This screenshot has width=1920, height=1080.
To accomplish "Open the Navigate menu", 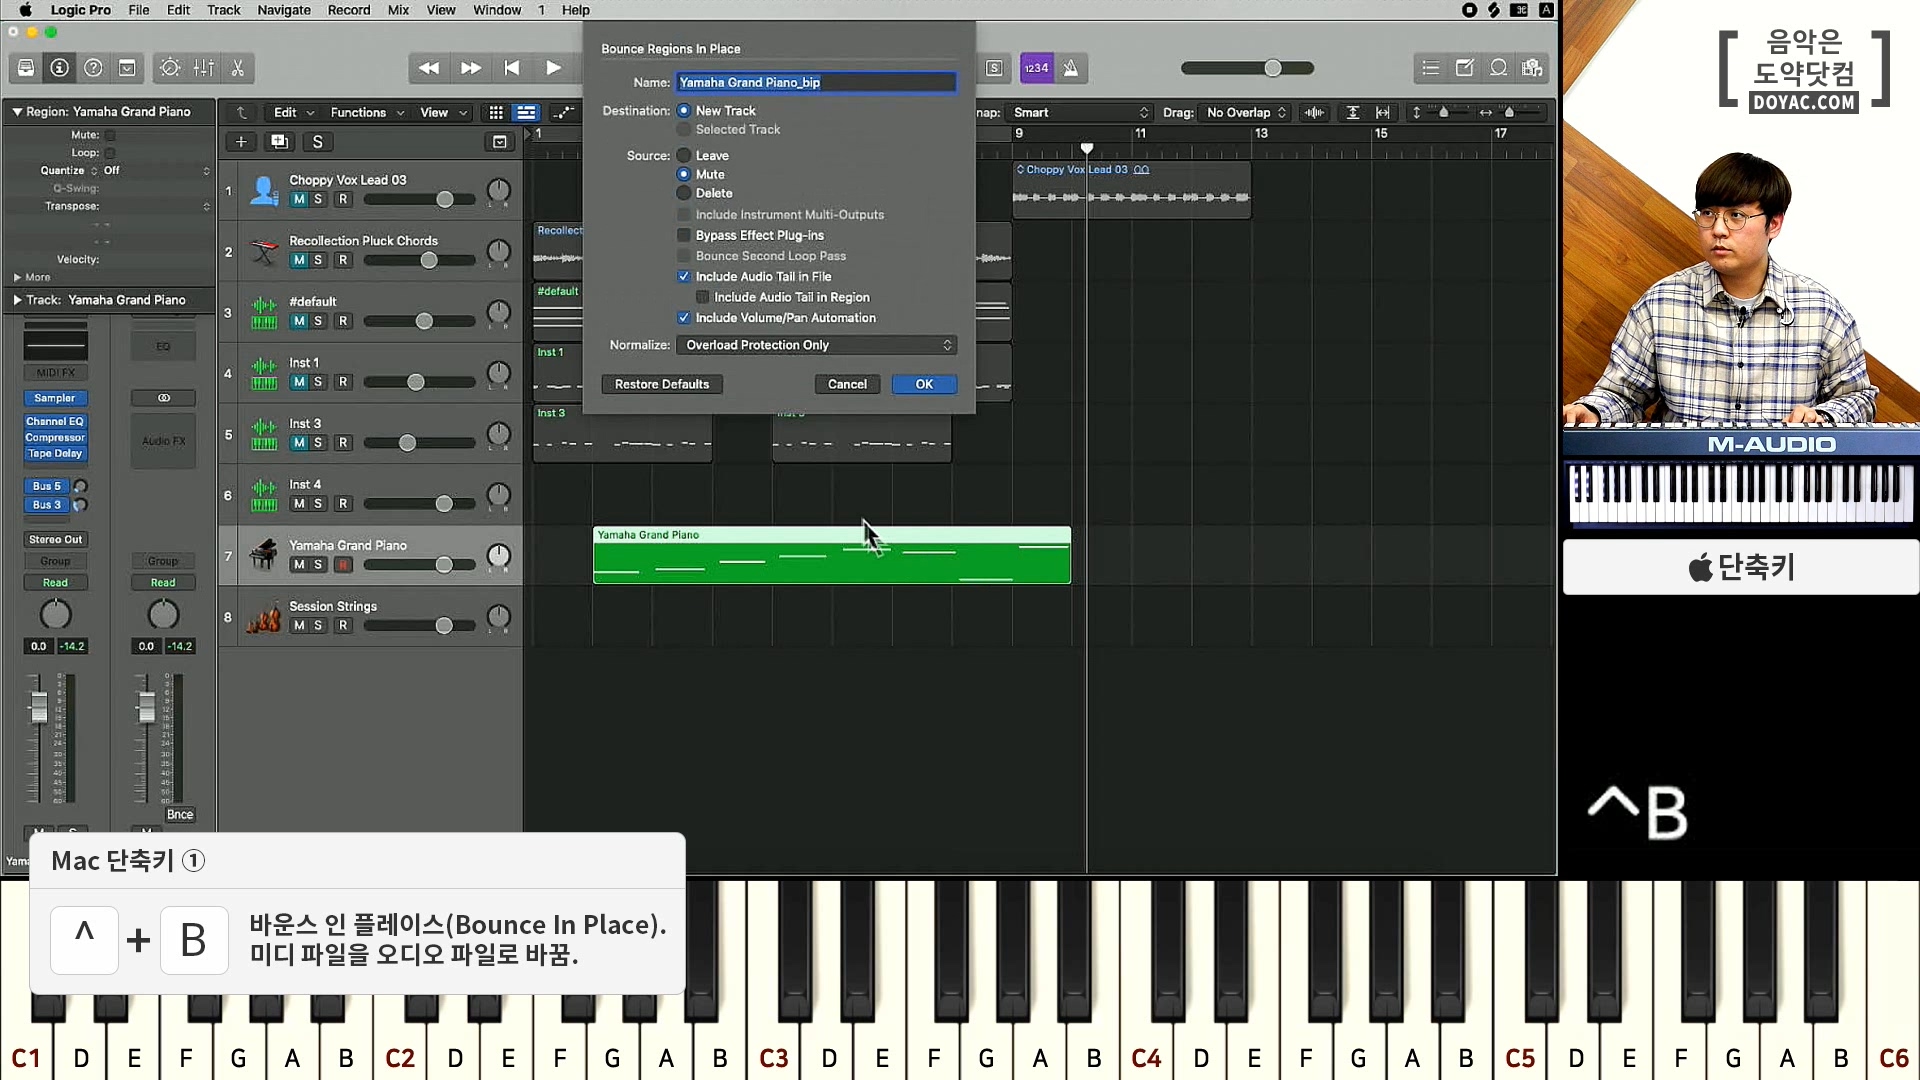I will 284,10.
